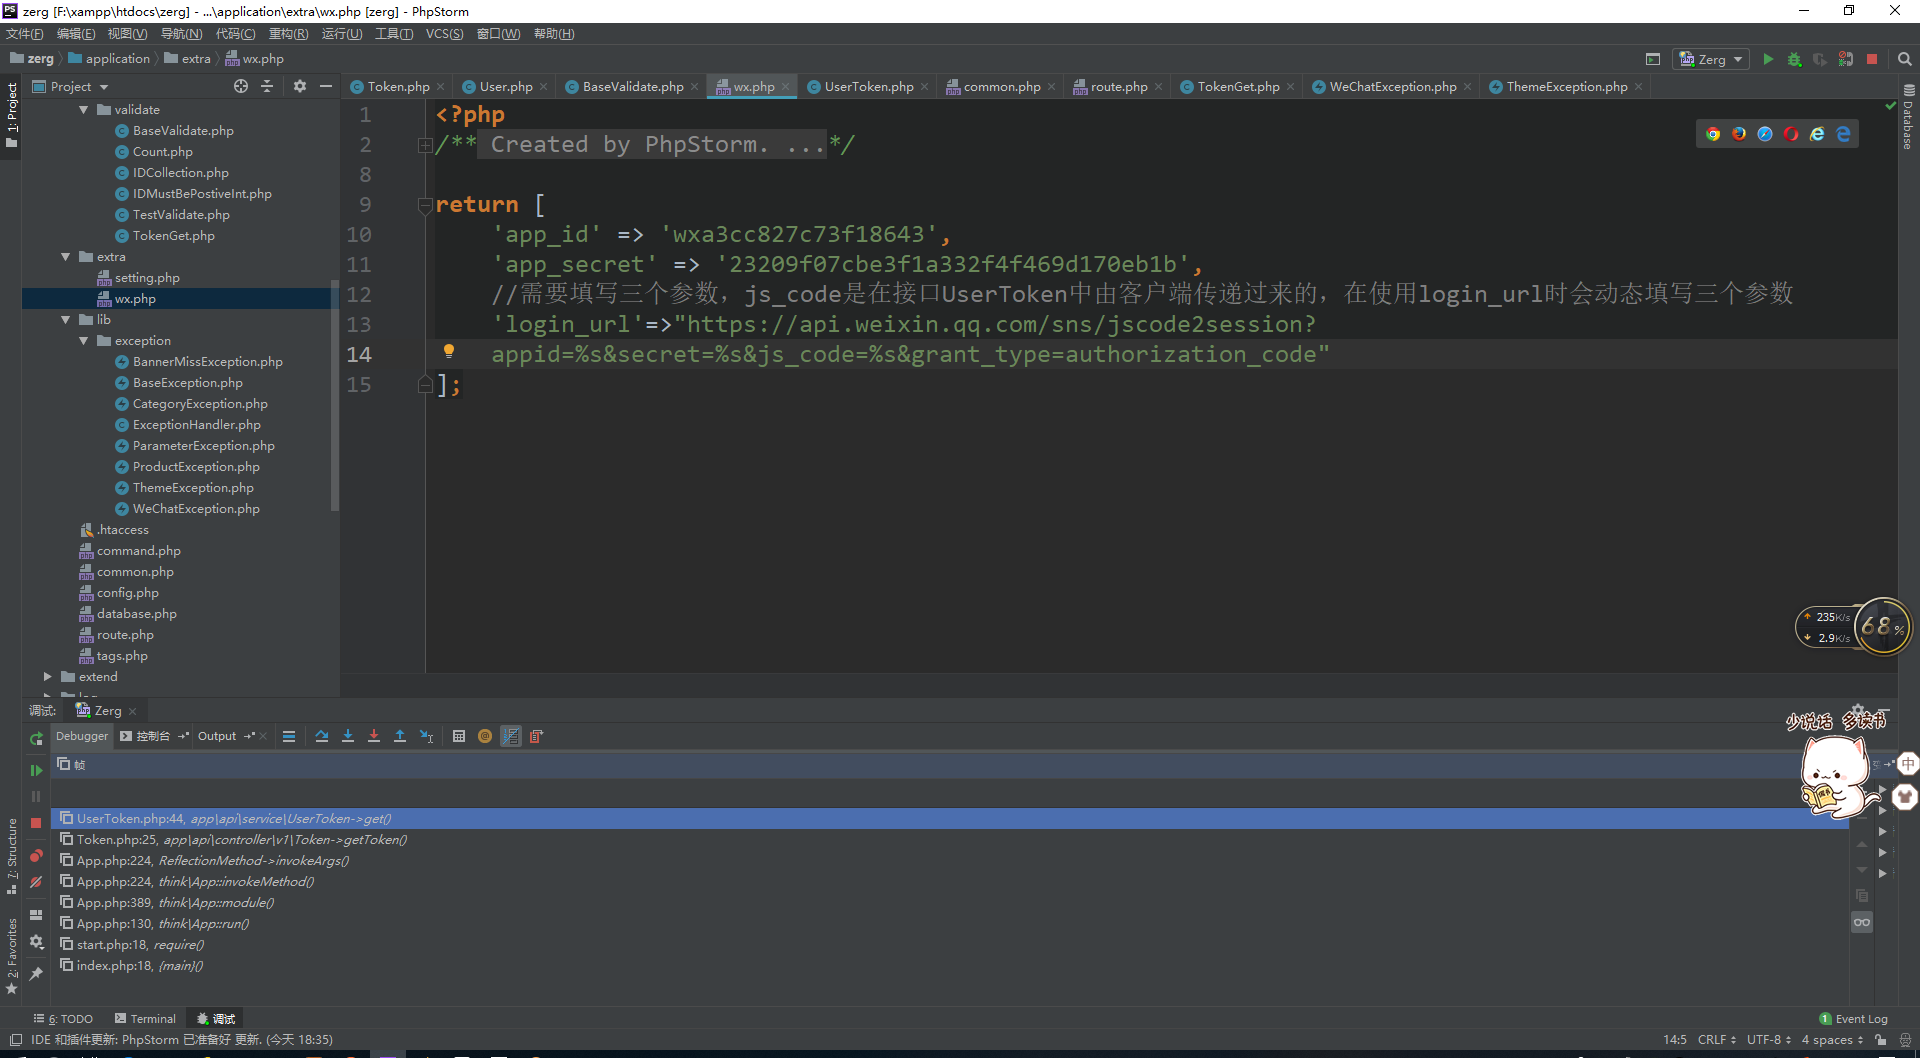Open View Breakpoints red circles icon
1920x1058 pixels.
[36, 856]
